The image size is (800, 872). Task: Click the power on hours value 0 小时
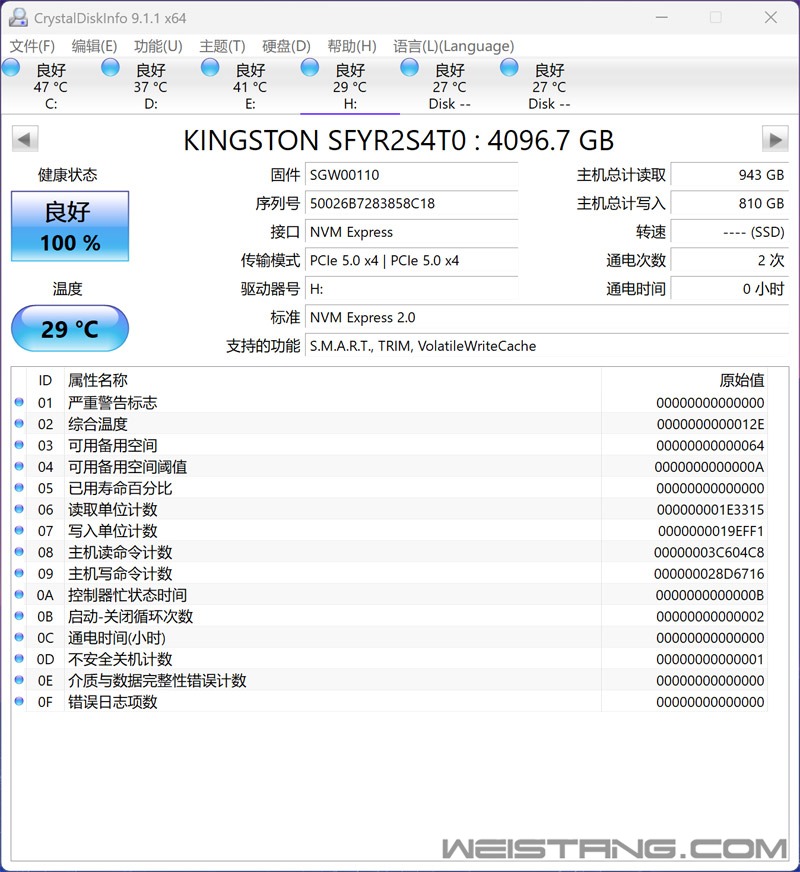click(729, 289)
